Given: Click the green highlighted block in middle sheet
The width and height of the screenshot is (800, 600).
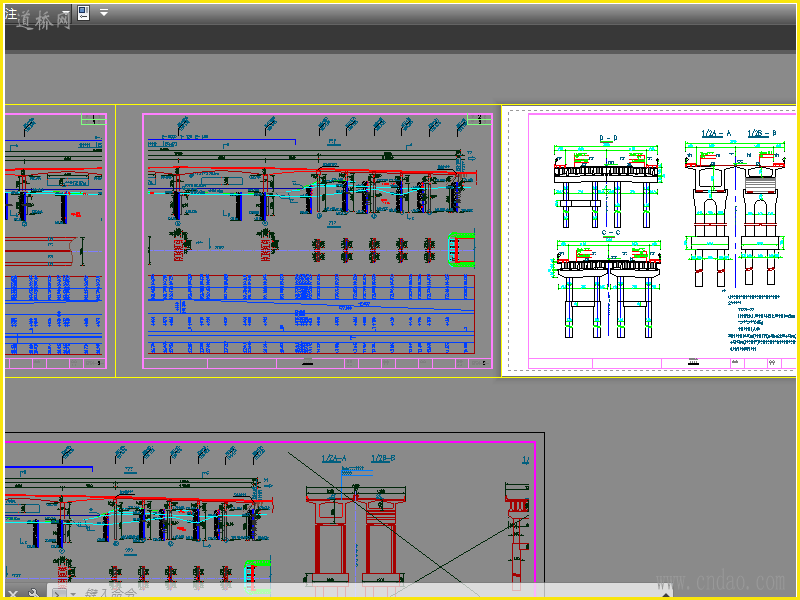Looking at the screenshot, I should coord(462,250).
